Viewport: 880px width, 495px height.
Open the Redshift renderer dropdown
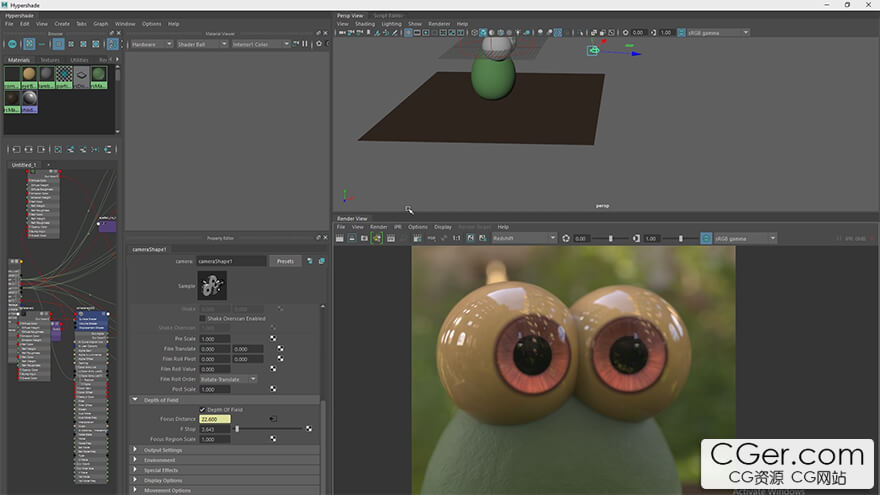[523, 238]
